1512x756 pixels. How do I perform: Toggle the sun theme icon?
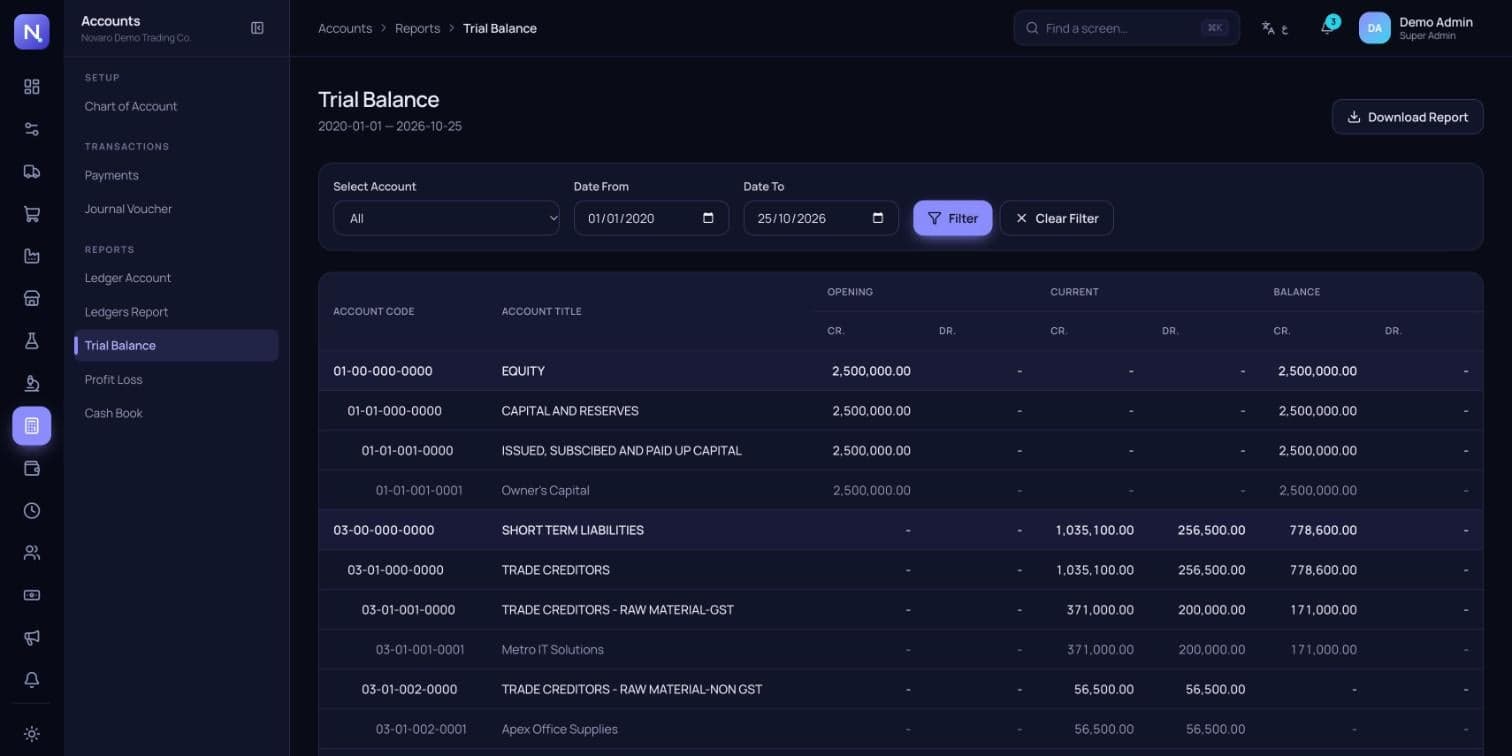point(32,734)
